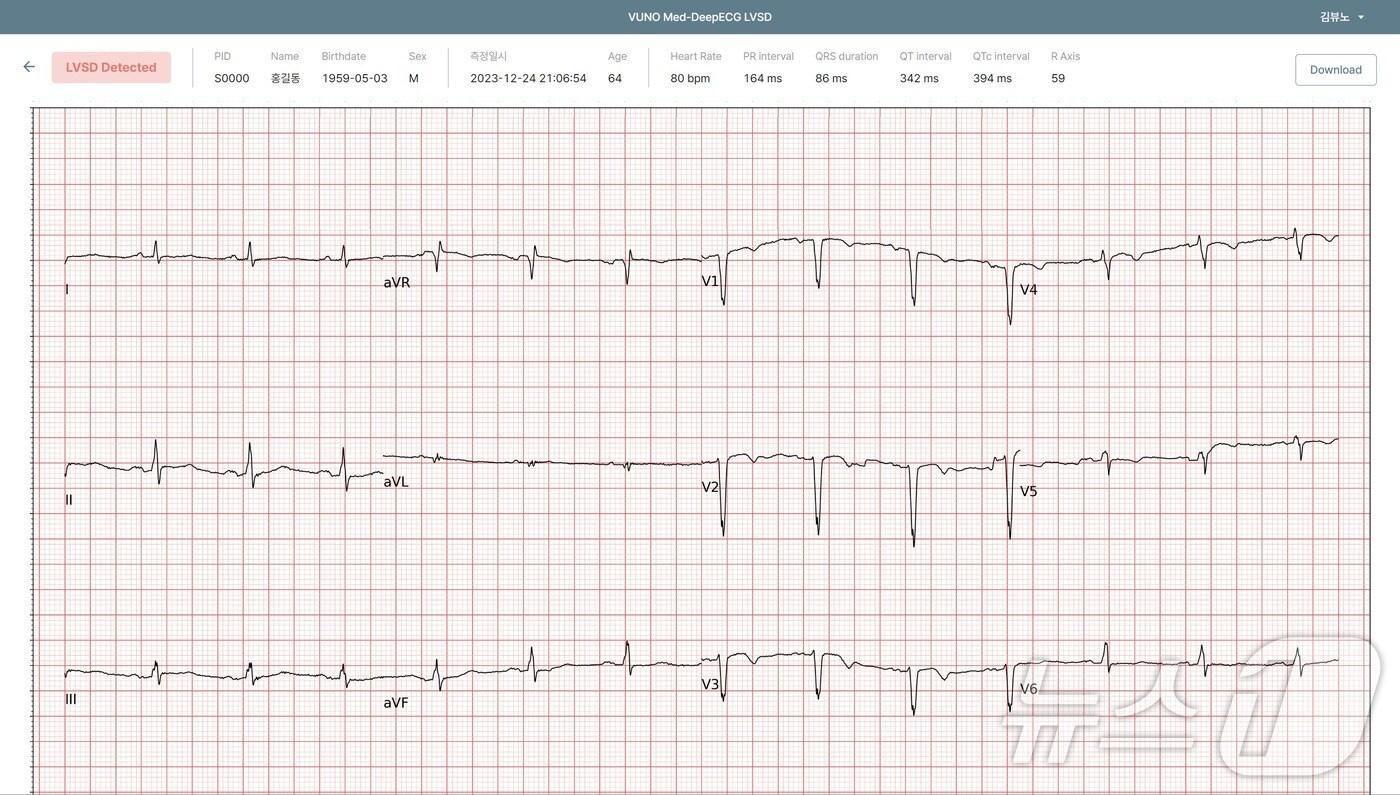The height and width of the screenshot is (795, 1400).
Task: Click the QRS duration value 86 ms
Action: [x=831, y=78]
